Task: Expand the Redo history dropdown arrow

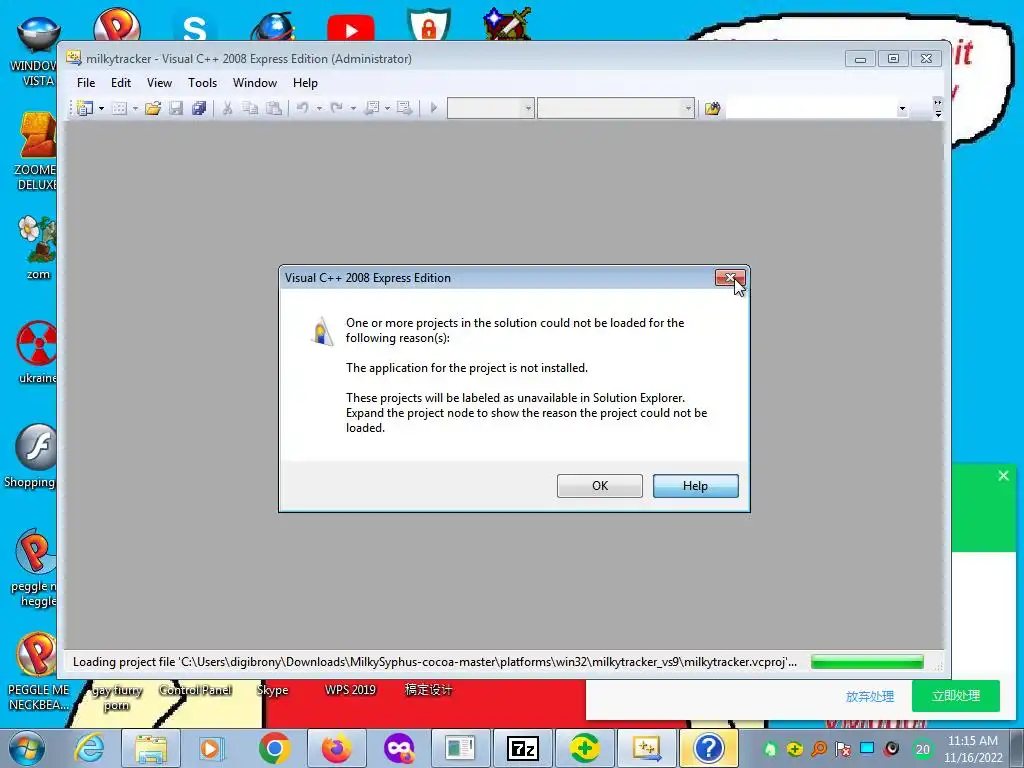Action: tap(353, 108)
